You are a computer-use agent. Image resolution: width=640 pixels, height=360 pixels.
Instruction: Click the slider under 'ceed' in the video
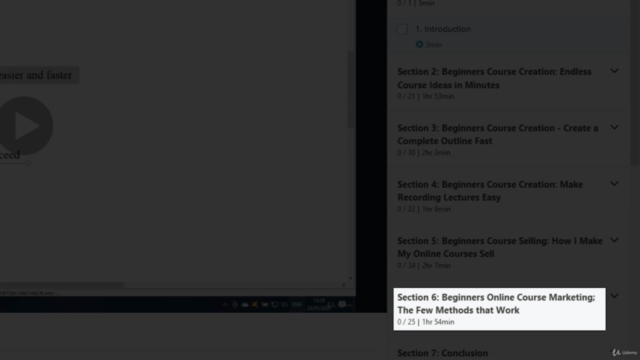pos(15,163)
